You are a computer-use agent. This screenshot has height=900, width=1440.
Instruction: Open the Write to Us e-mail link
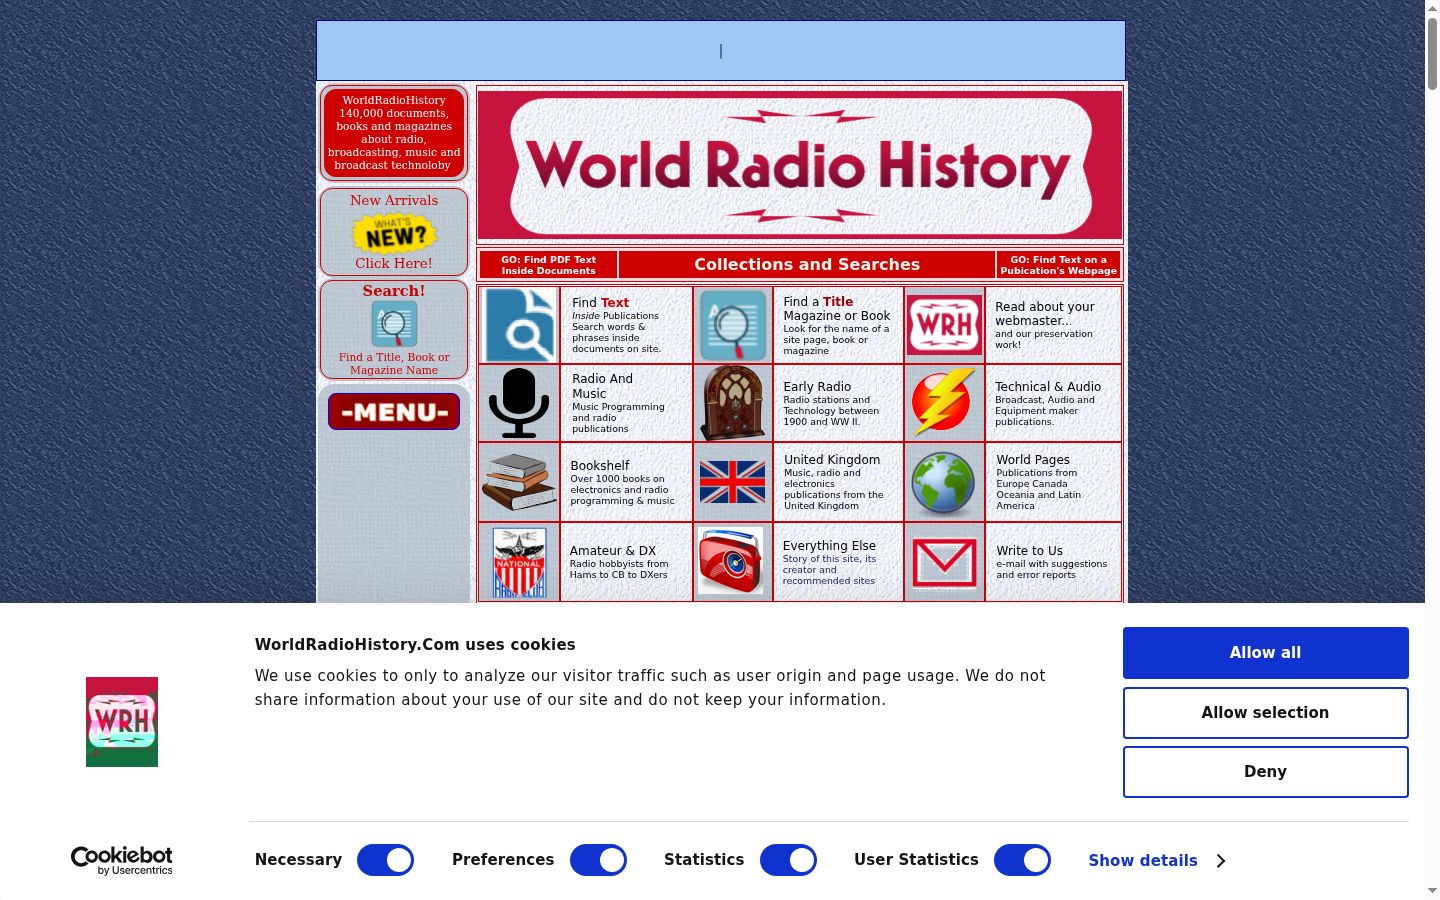[1052, 562]
